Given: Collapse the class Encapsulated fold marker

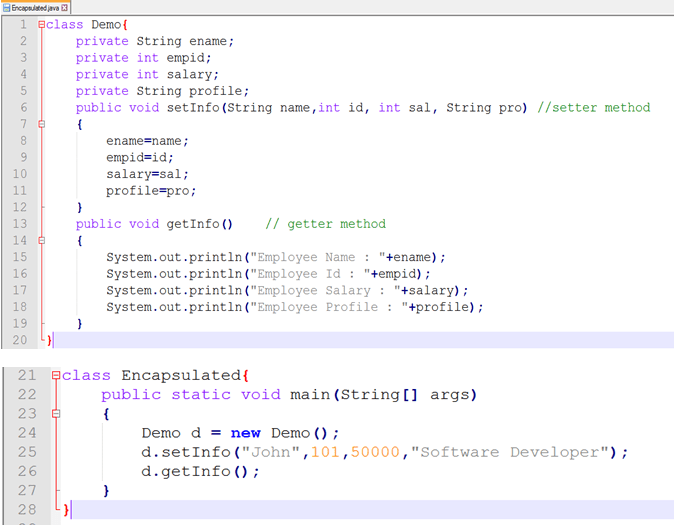Looking at the screenshot, I should coord(56,375).
